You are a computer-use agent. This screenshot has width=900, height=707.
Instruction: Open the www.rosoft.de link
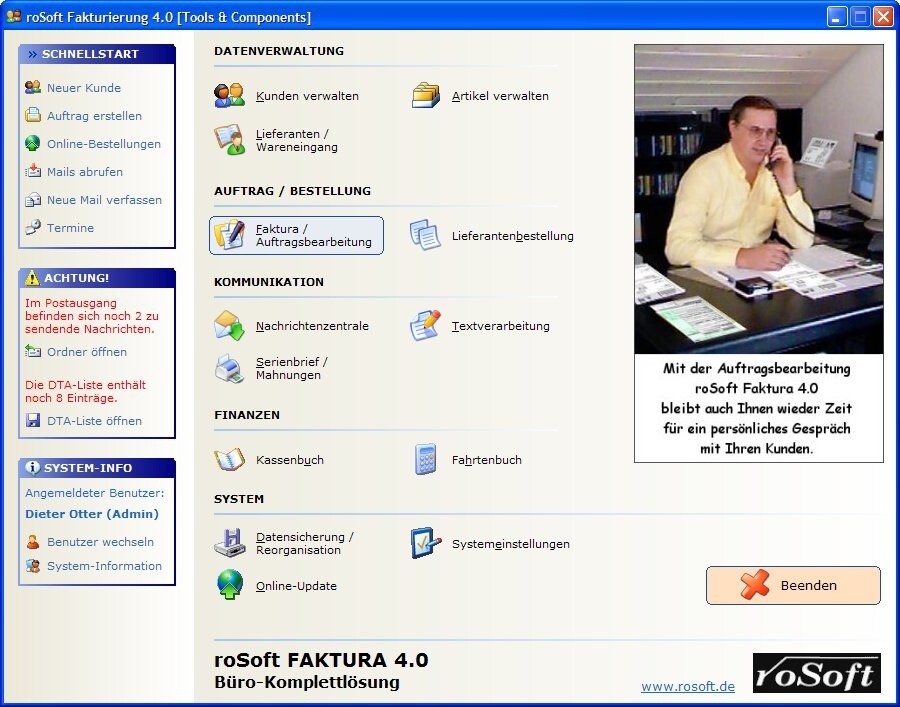click(688, 686)
